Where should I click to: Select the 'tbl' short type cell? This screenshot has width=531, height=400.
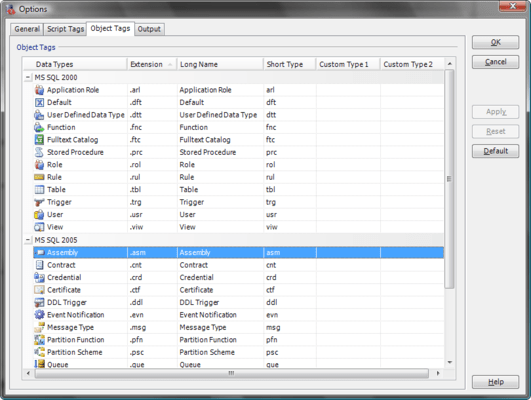point(290,190)
